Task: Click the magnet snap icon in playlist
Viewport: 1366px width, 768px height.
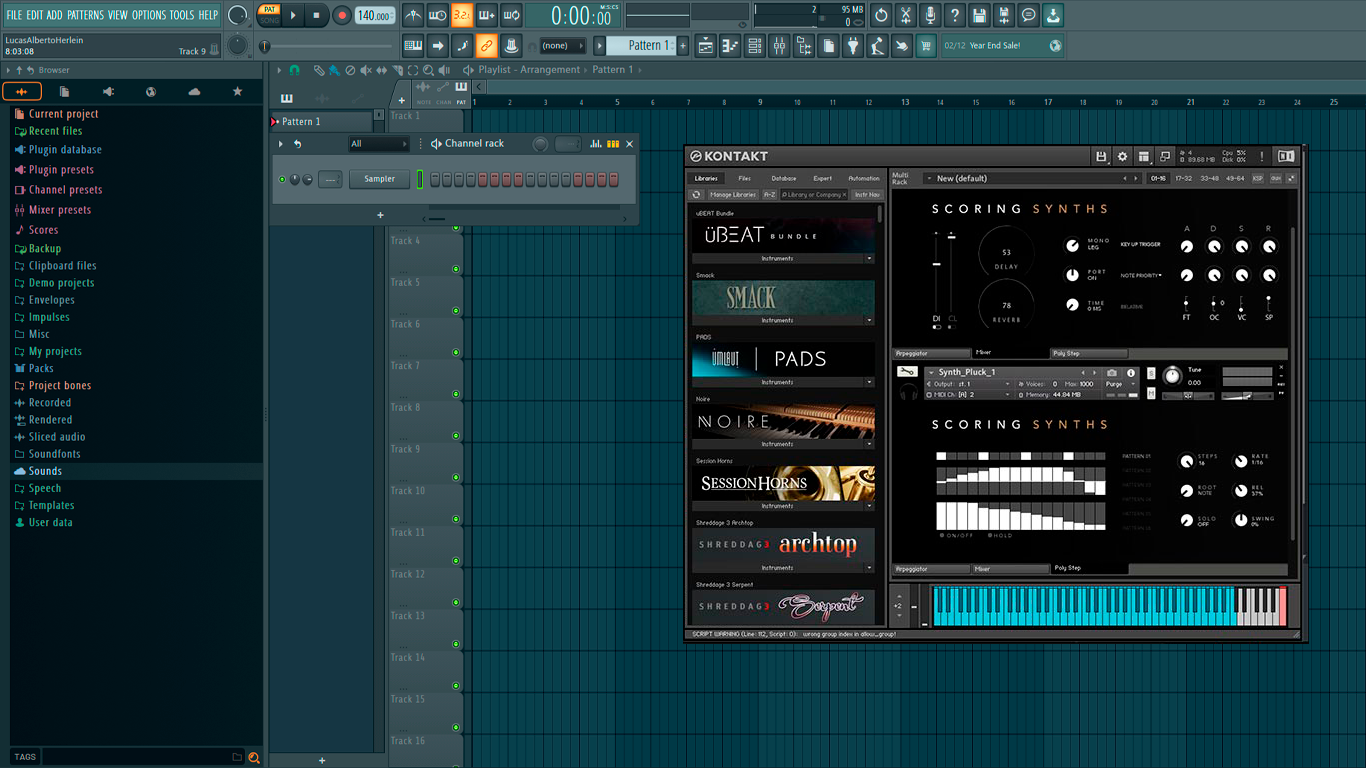Action: 294,71
